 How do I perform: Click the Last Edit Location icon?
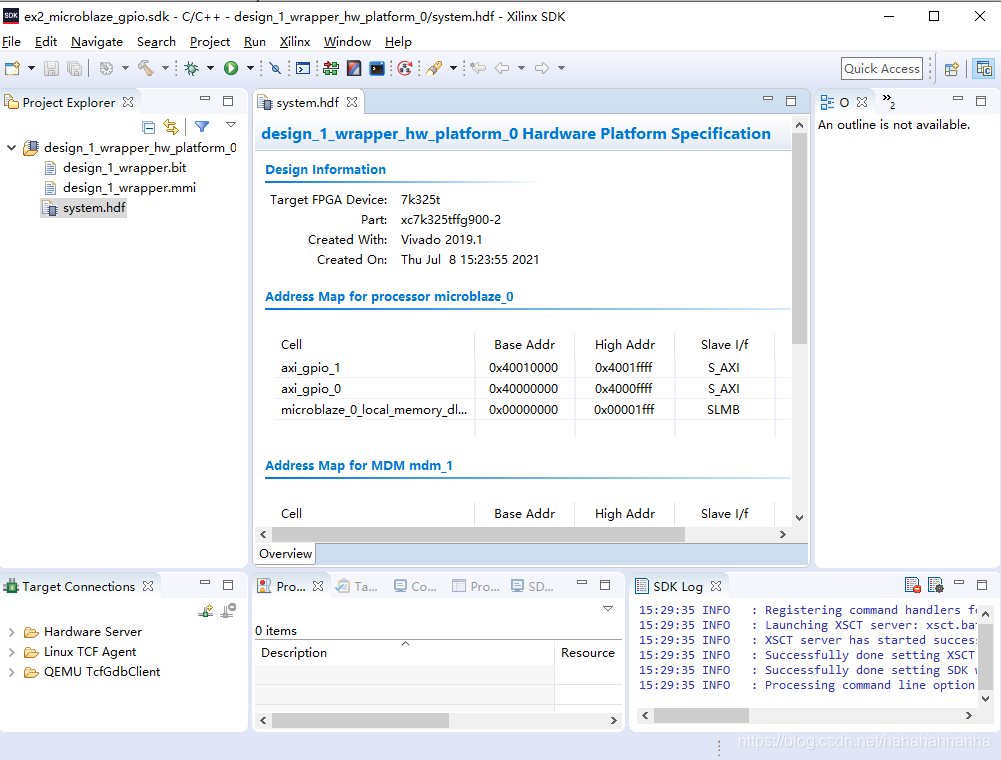(478, 68)
